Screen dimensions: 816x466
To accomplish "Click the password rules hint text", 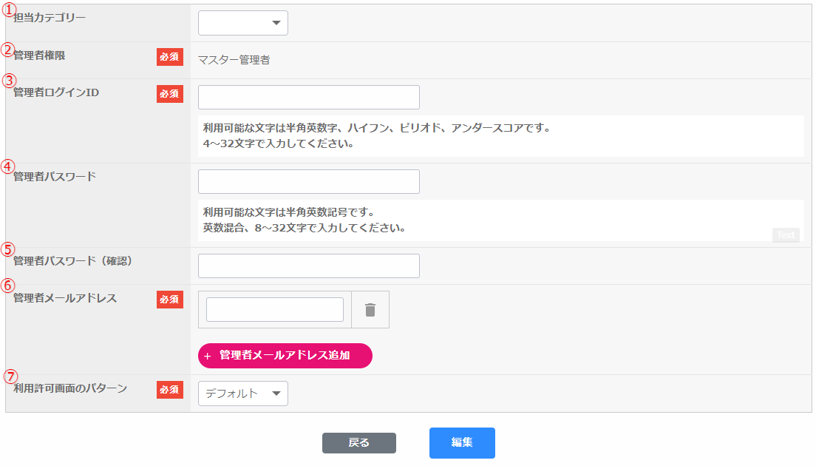I will (304, 220).
